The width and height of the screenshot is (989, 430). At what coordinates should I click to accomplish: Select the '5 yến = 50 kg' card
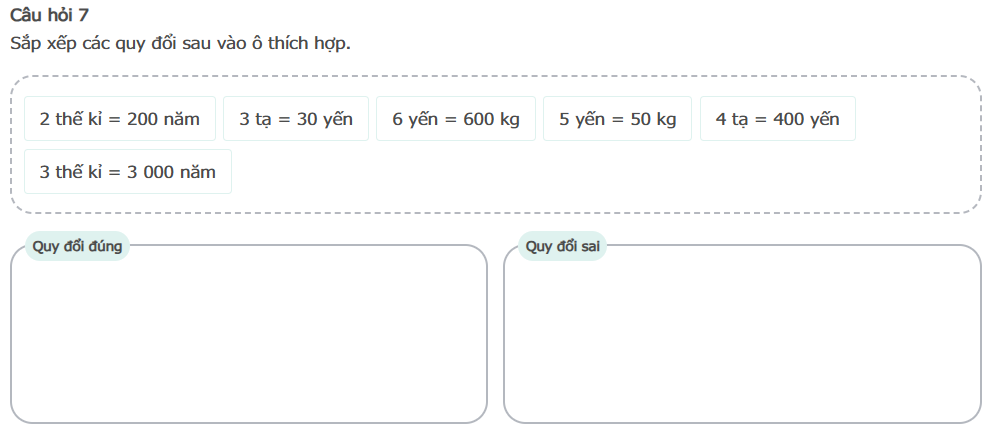617,119
